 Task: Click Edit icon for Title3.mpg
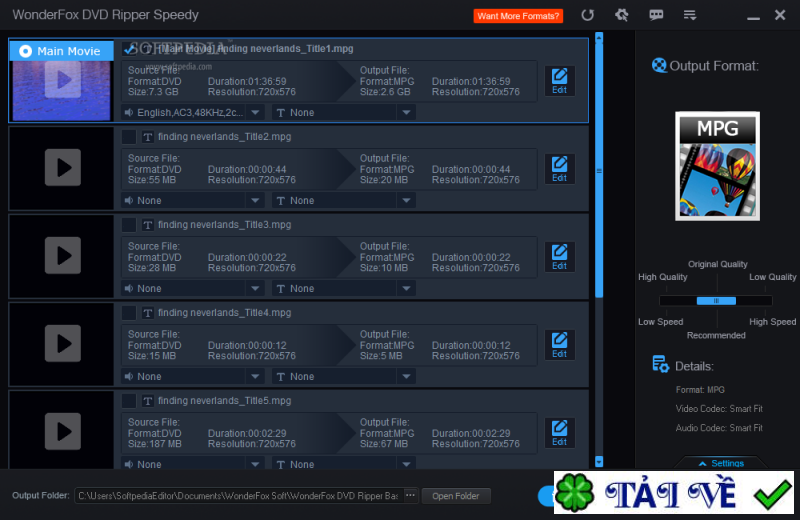tap(560, 257)
